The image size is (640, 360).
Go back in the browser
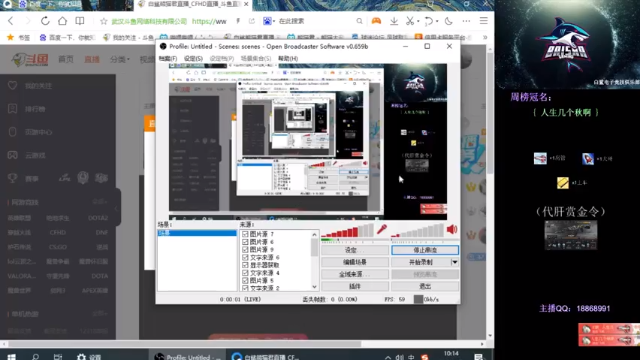[11, 21]
